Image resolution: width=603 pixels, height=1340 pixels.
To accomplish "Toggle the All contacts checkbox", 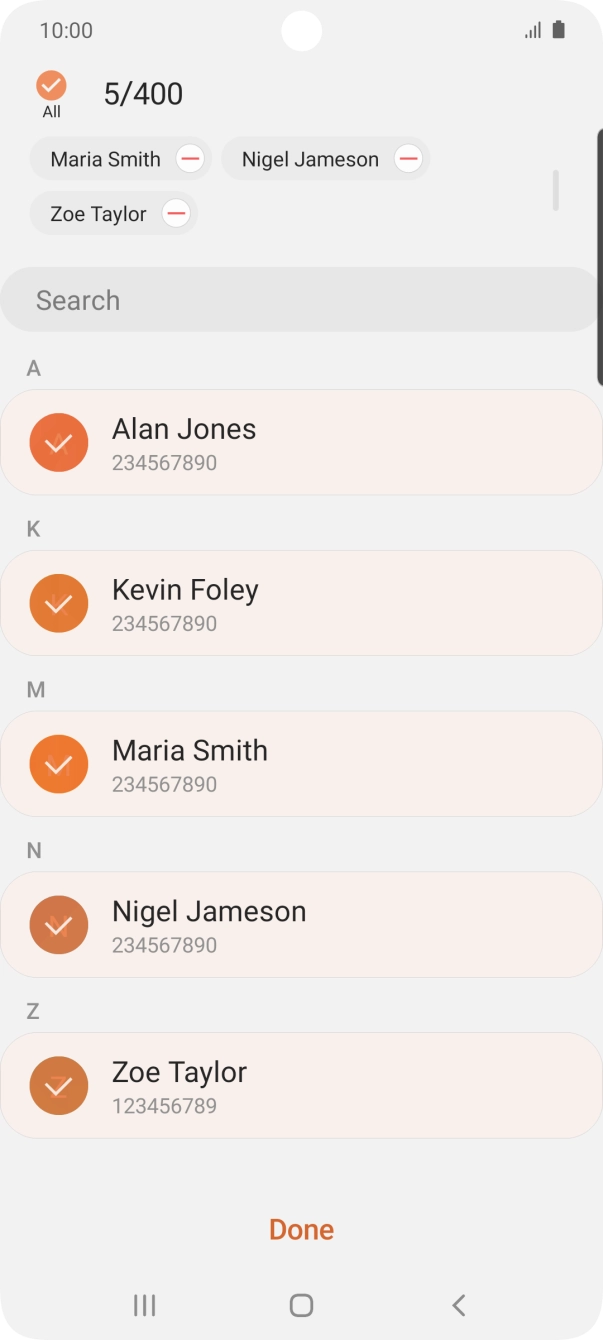I will click(x=51, y=86).
